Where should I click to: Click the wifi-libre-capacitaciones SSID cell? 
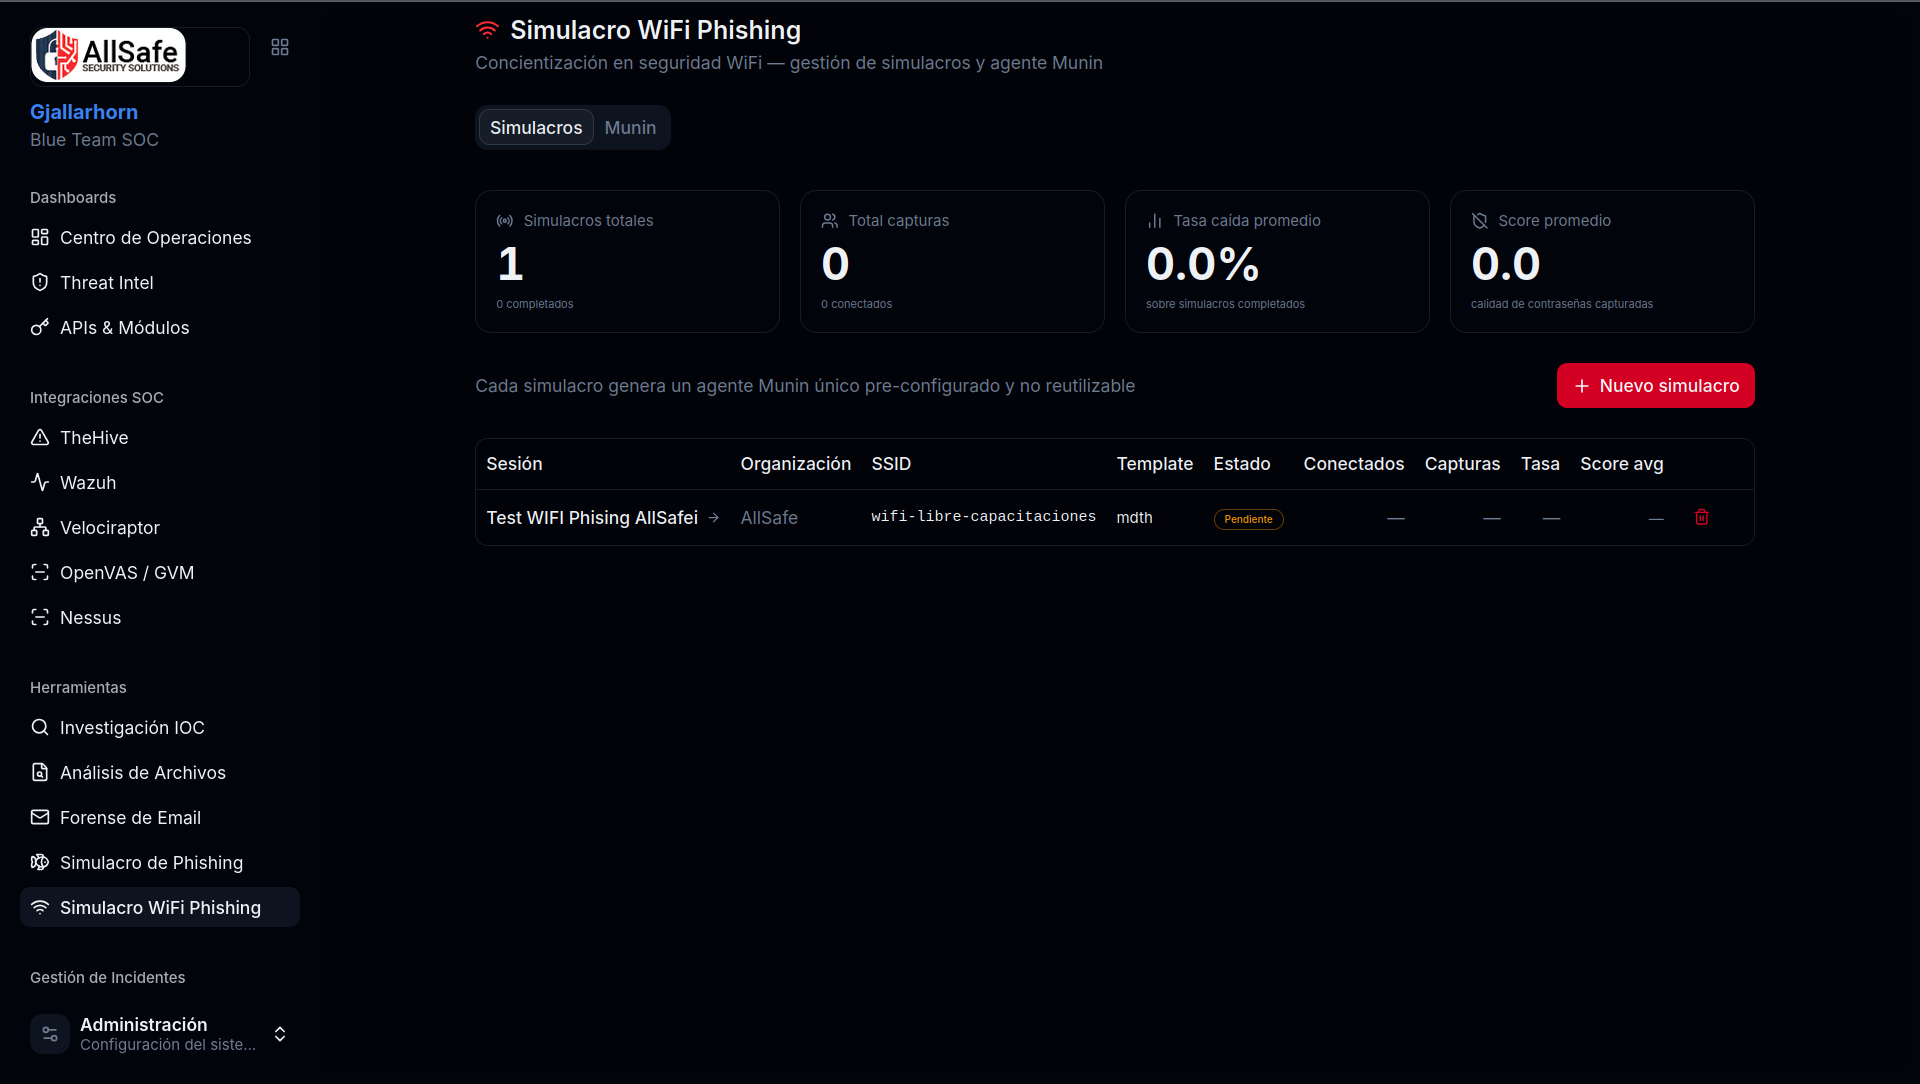[x=983, y=517]
